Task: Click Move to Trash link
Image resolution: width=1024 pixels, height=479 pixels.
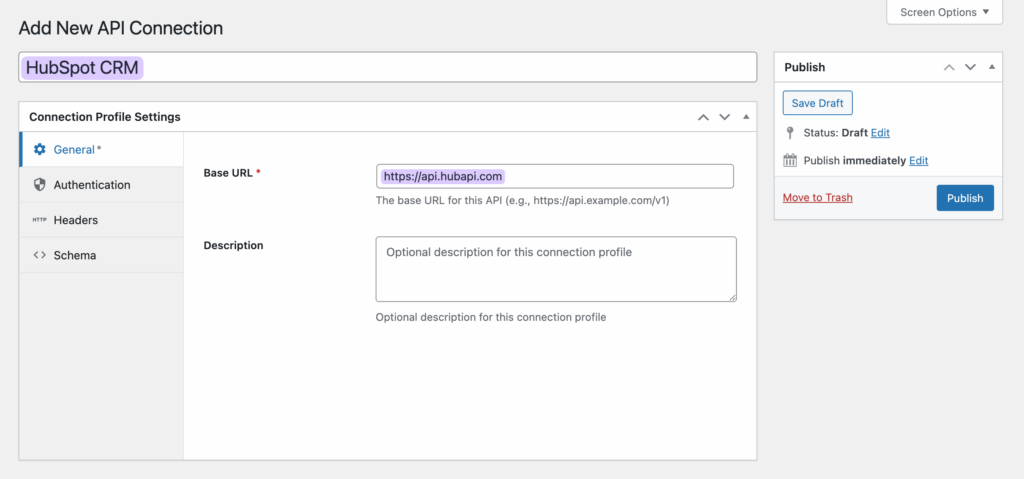Action: tap(818, 198)
